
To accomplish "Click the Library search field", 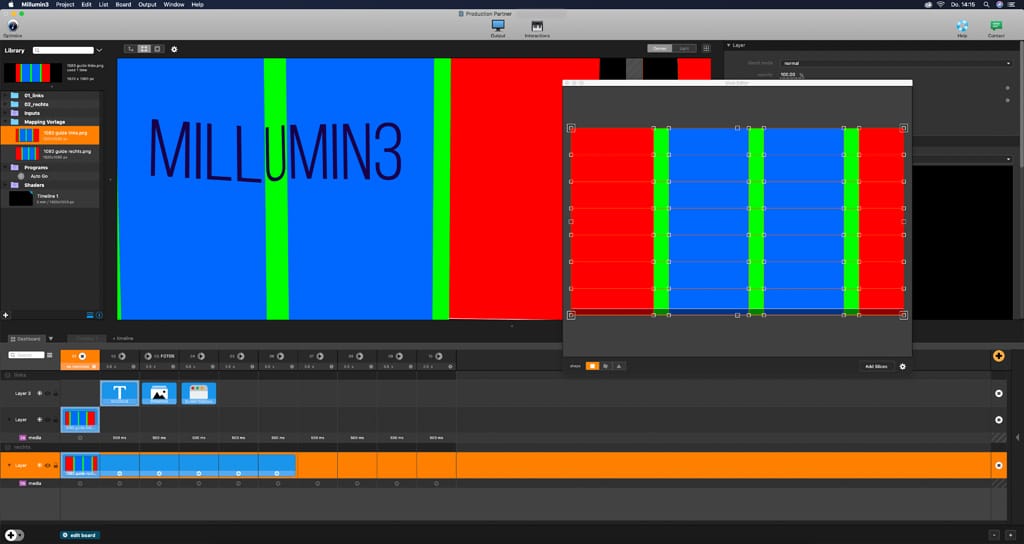I will (x=65, y=50).
